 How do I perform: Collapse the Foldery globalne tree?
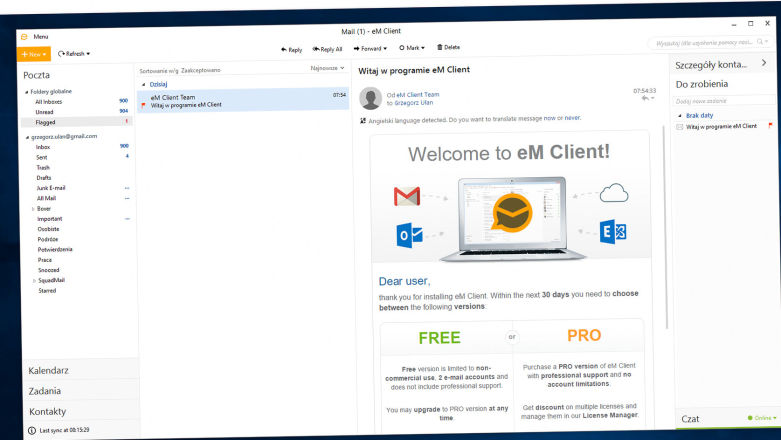26,92
